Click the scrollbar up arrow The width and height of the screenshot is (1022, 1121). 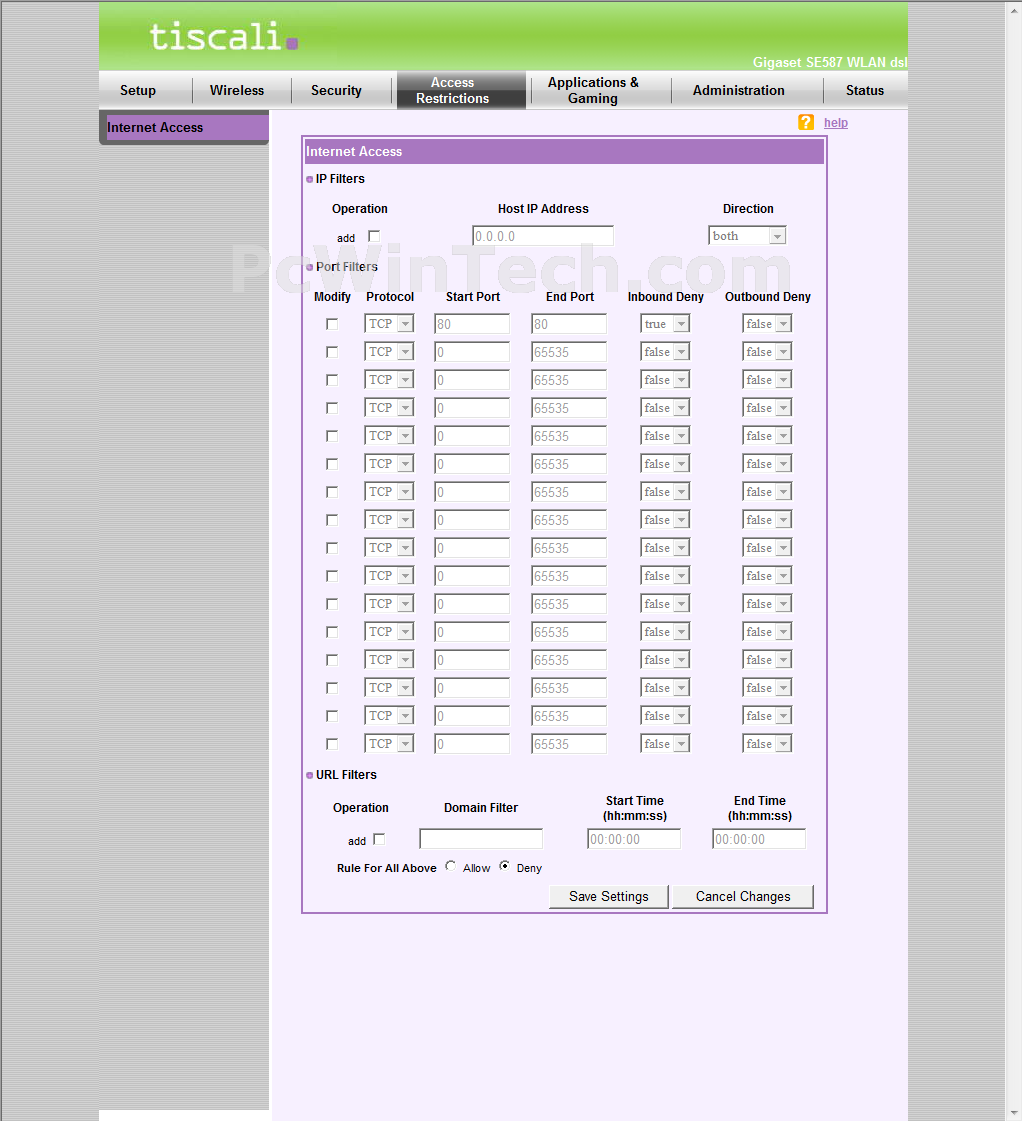pyautogui.click(x=1014, y=10)
